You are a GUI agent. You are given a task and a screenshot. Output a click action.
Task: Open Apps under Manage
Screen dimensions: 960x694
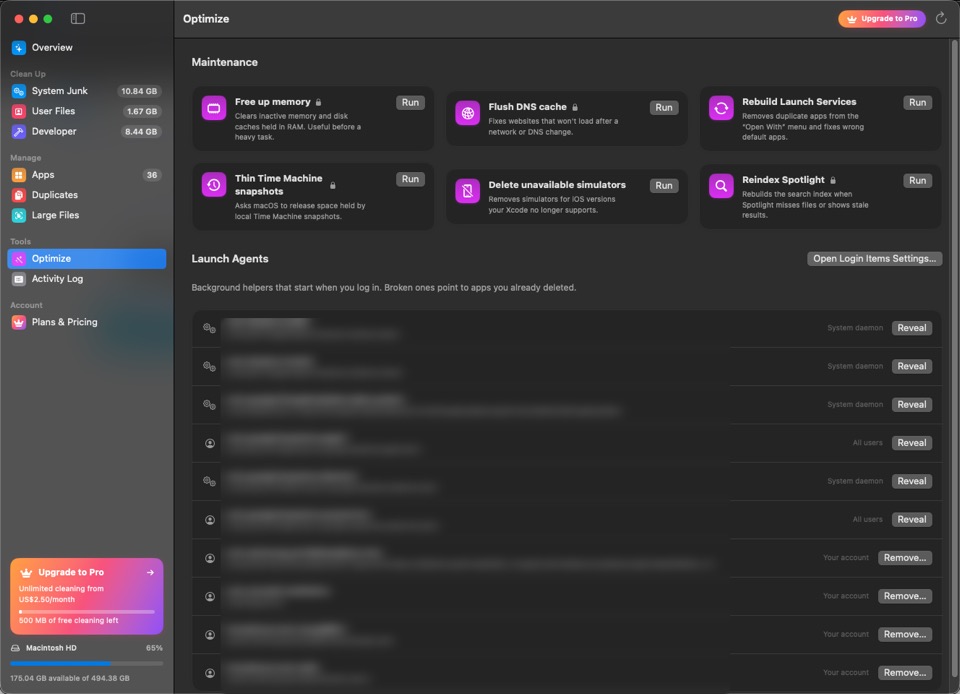point(87,174)
